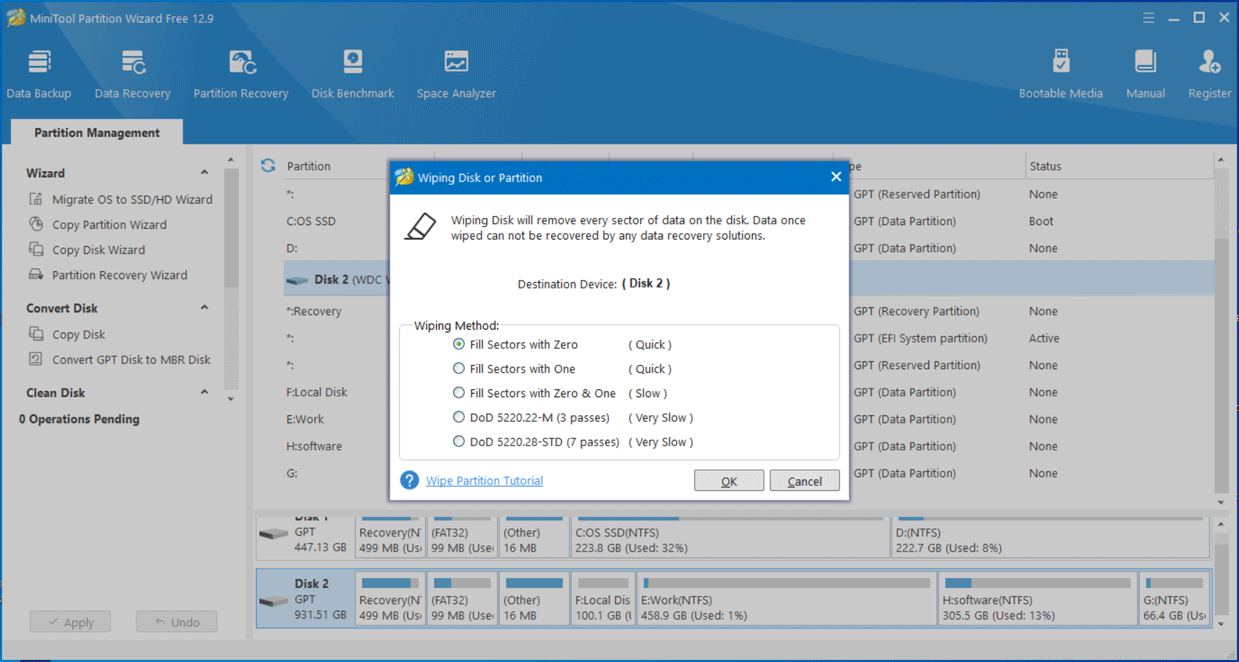Open the Data Backup tool
This screenshot has width=1239, height=662.
(39, 74)
